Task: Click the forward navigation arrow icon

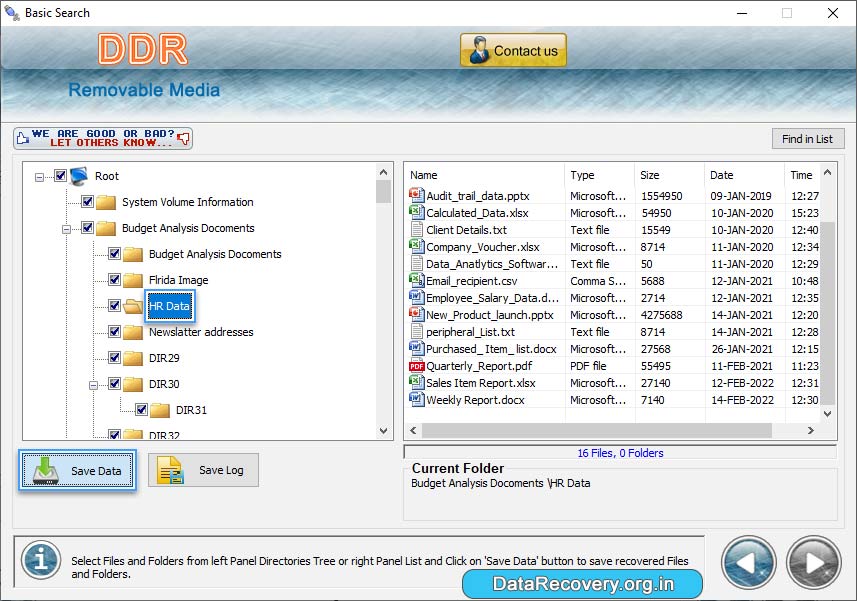Action: coord(812,562)
